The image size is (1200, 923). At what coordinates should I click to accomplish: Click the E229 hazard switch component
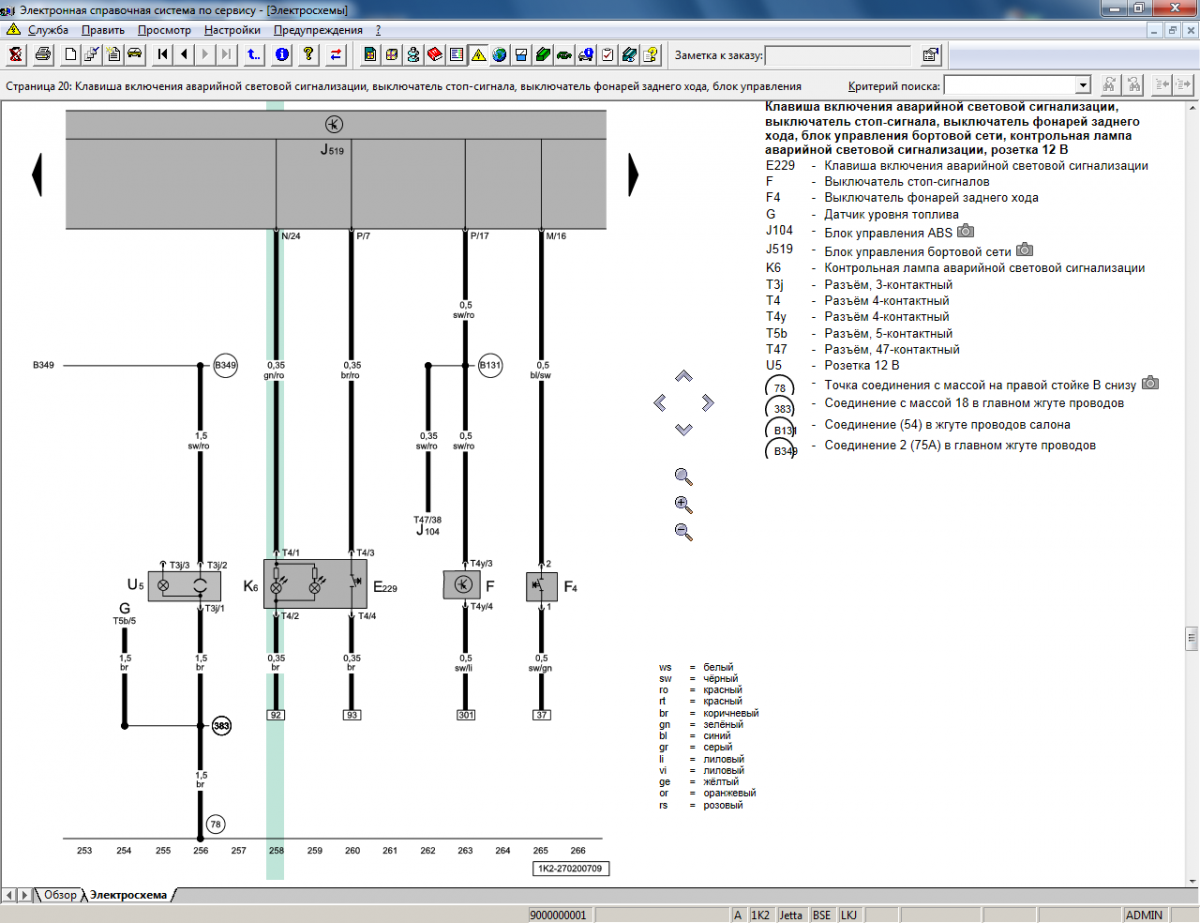click(x=317, y=585)
